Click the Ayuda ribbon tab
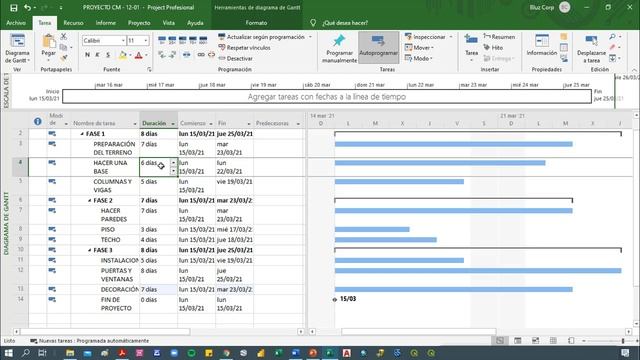This screenshot has height=360, width=640. 195,23
